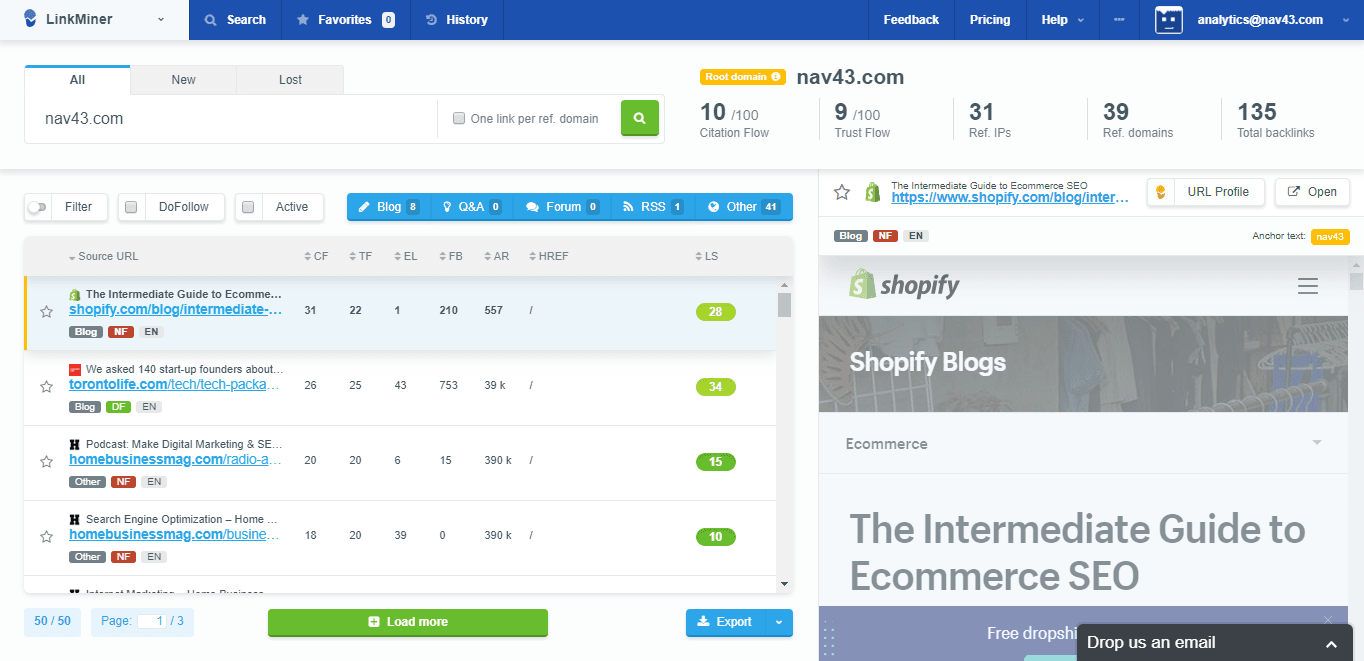
Task: Sort backlinks by CF column
Action: click(x=316, y=257)
